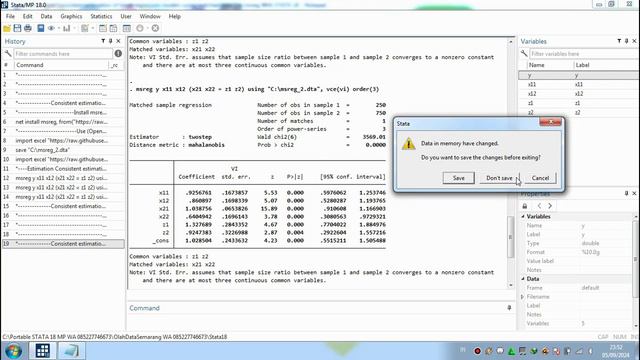Click the Print results toolbar icon
640x360 pixels.
coord(28,28)
